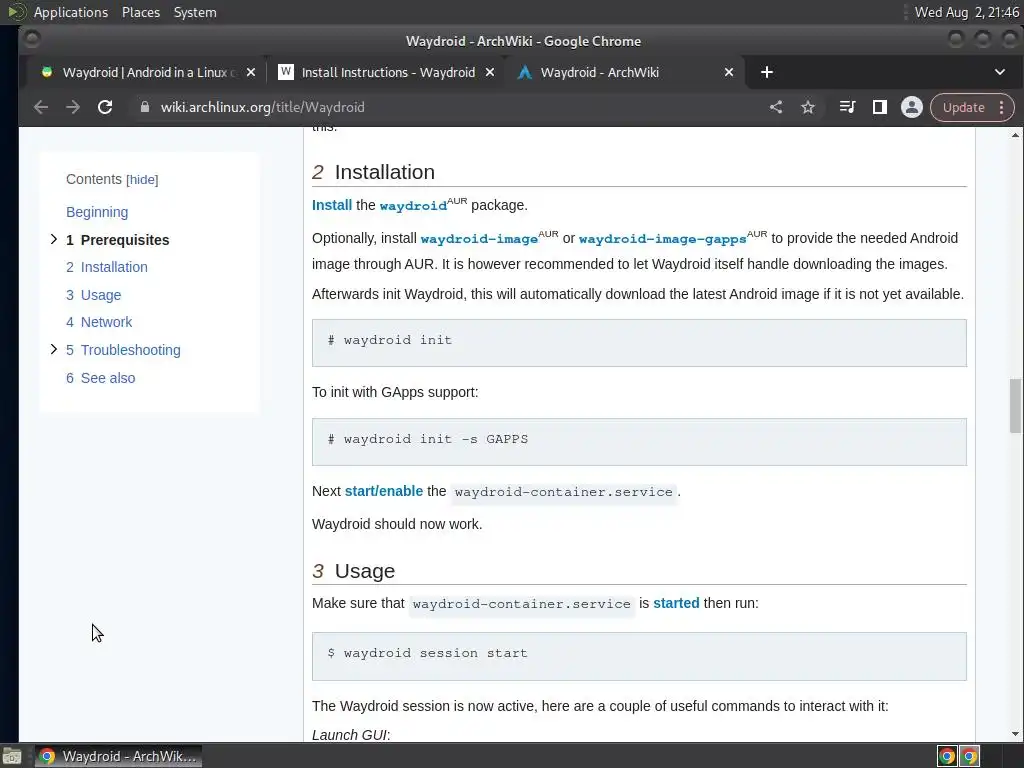Screen dimensions: 1024x768
Task: Open the Install link in Installation
Action: (x=332, y=205)
